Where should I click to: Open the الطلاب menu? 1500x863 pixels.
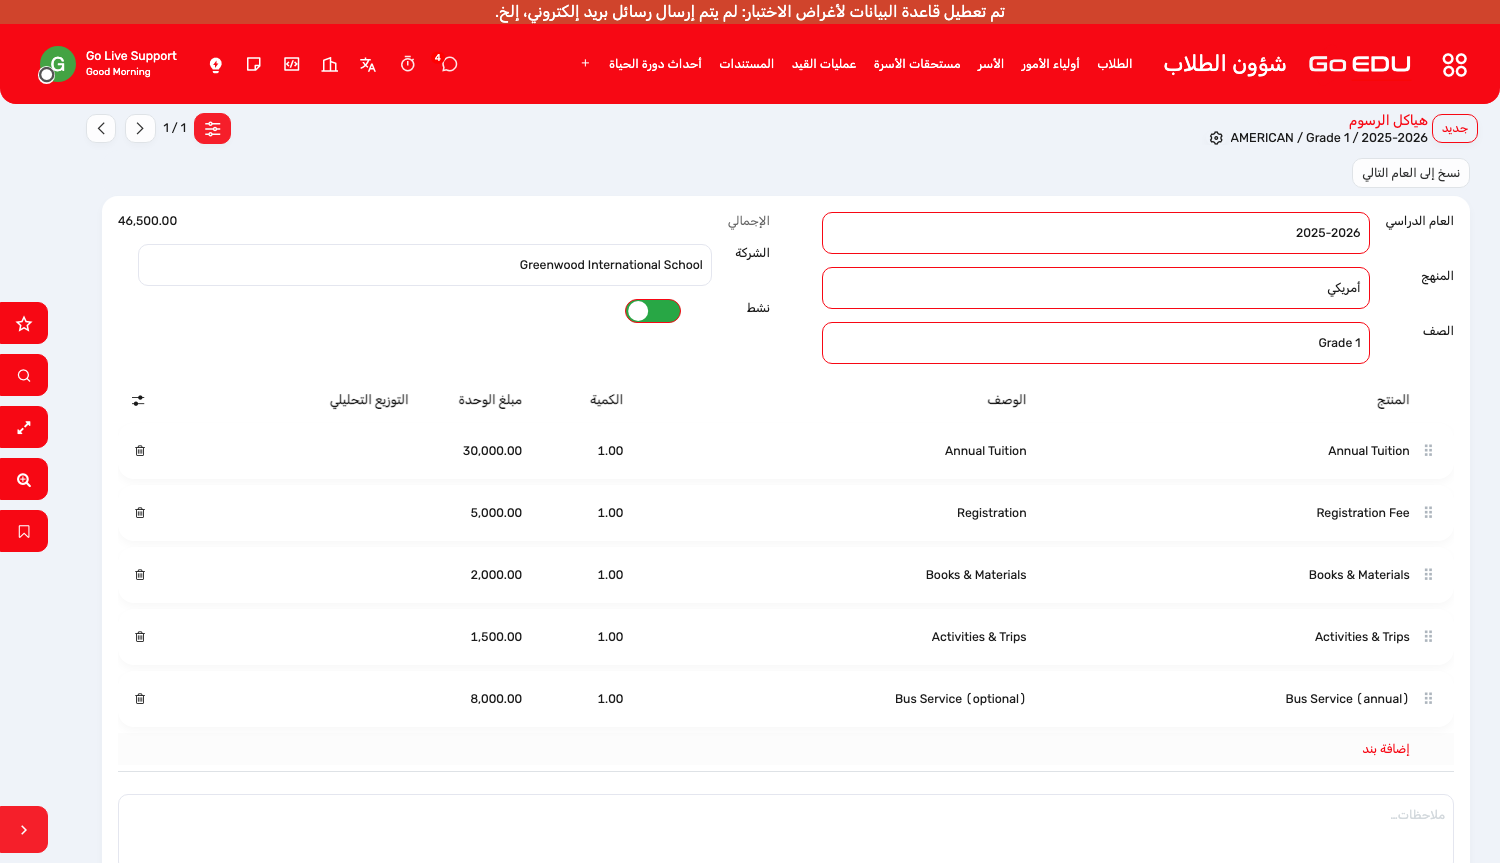tap(1115, 64)
